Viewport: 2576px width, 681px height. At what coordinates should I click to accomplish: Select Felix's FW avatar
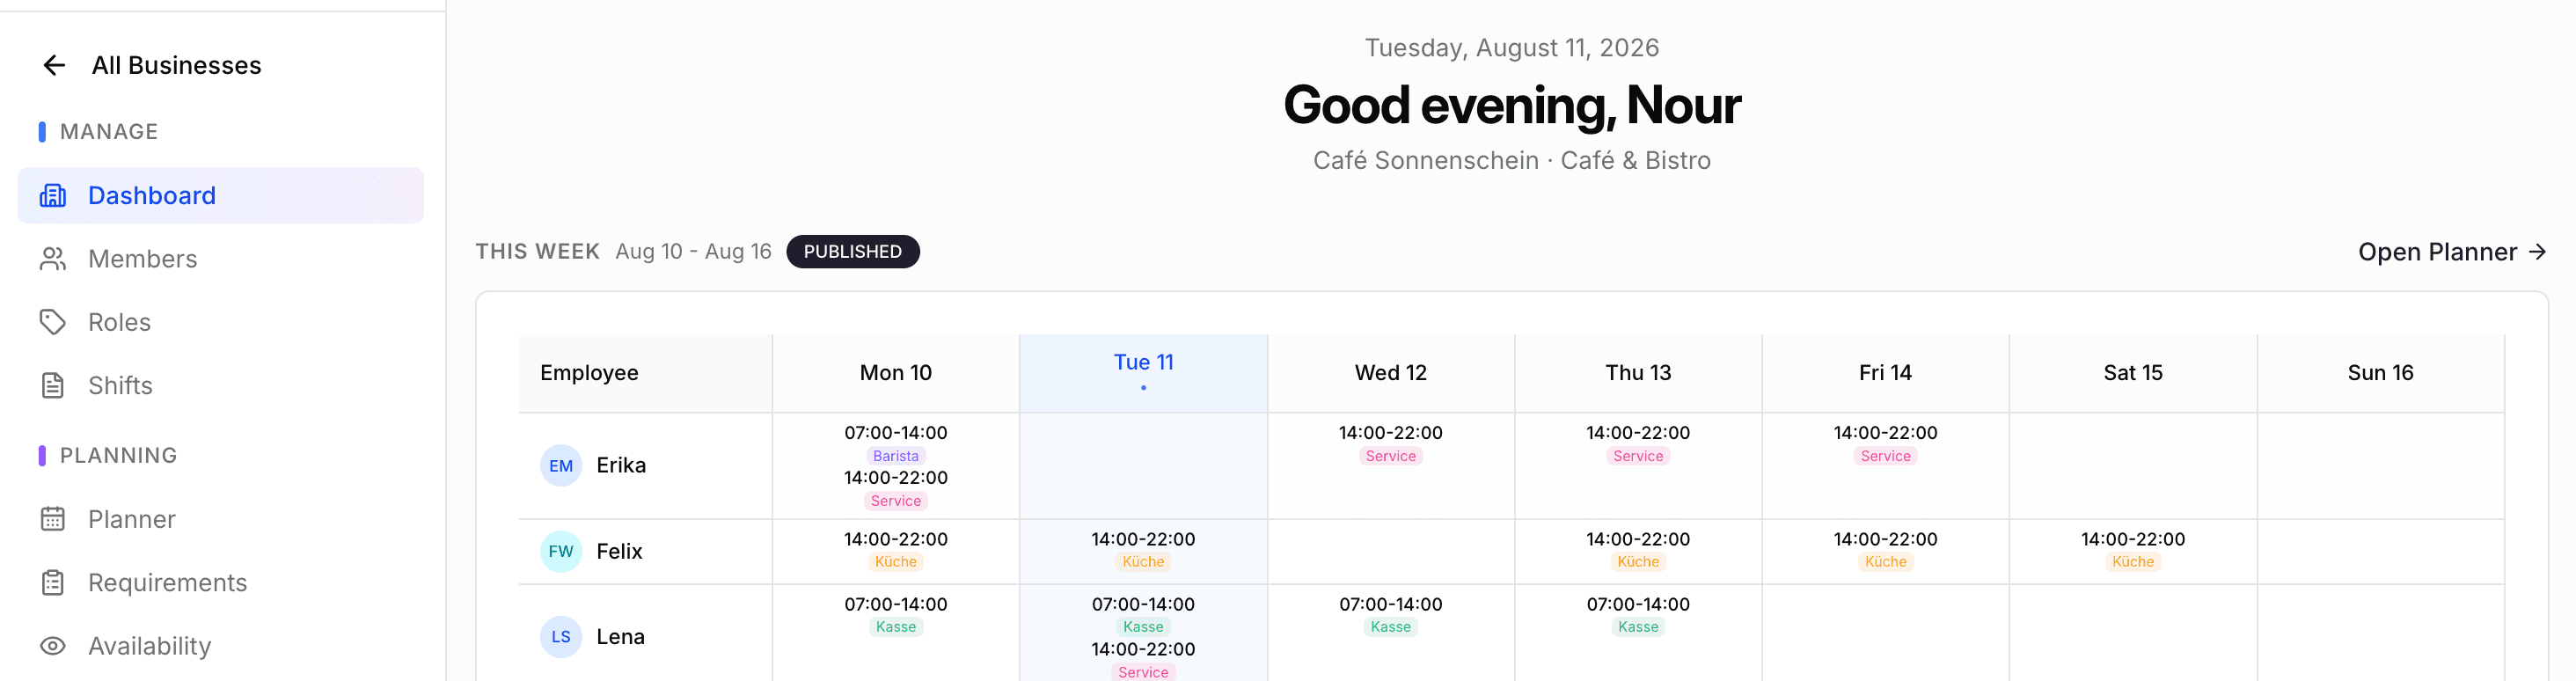click(x=561, y=552)
